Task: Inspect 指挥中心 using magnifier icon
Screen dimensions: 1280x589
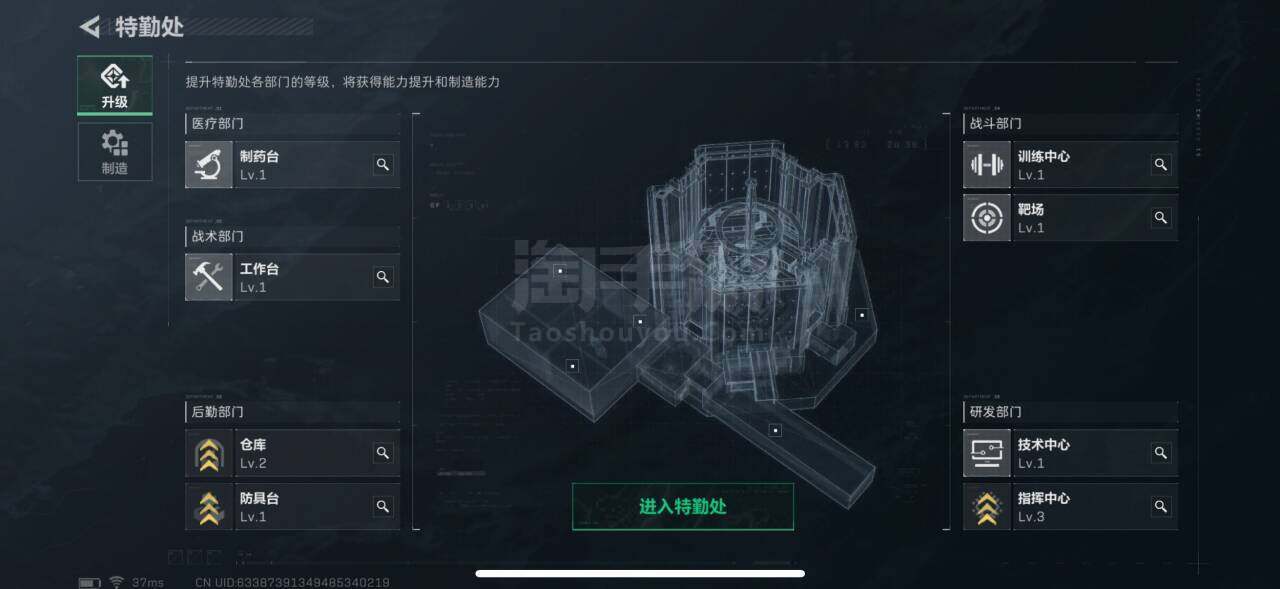Action: click(1161, 507)
